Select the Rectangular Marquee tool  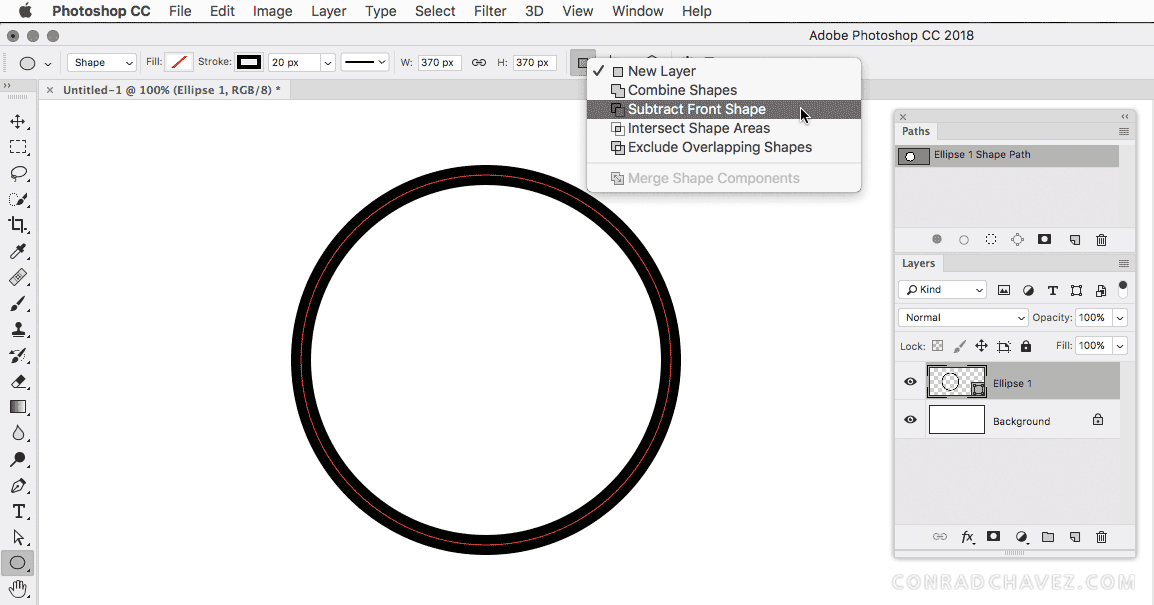click(x=18, y=147)
